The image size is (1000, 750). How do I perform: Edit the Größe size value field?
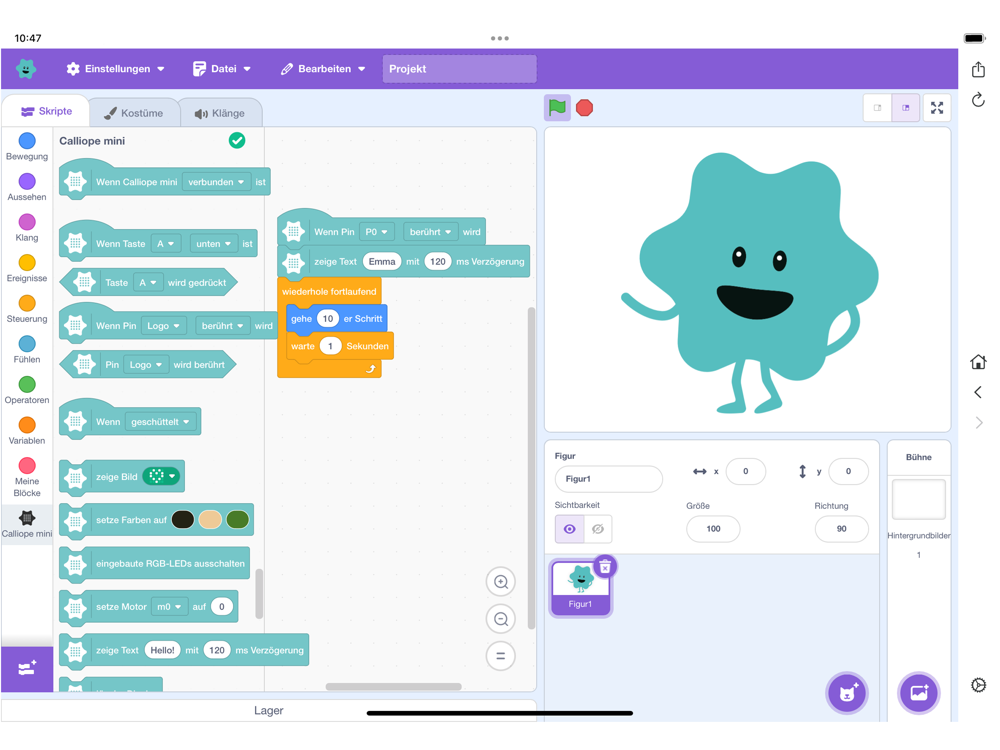click(x=713, y=529)
